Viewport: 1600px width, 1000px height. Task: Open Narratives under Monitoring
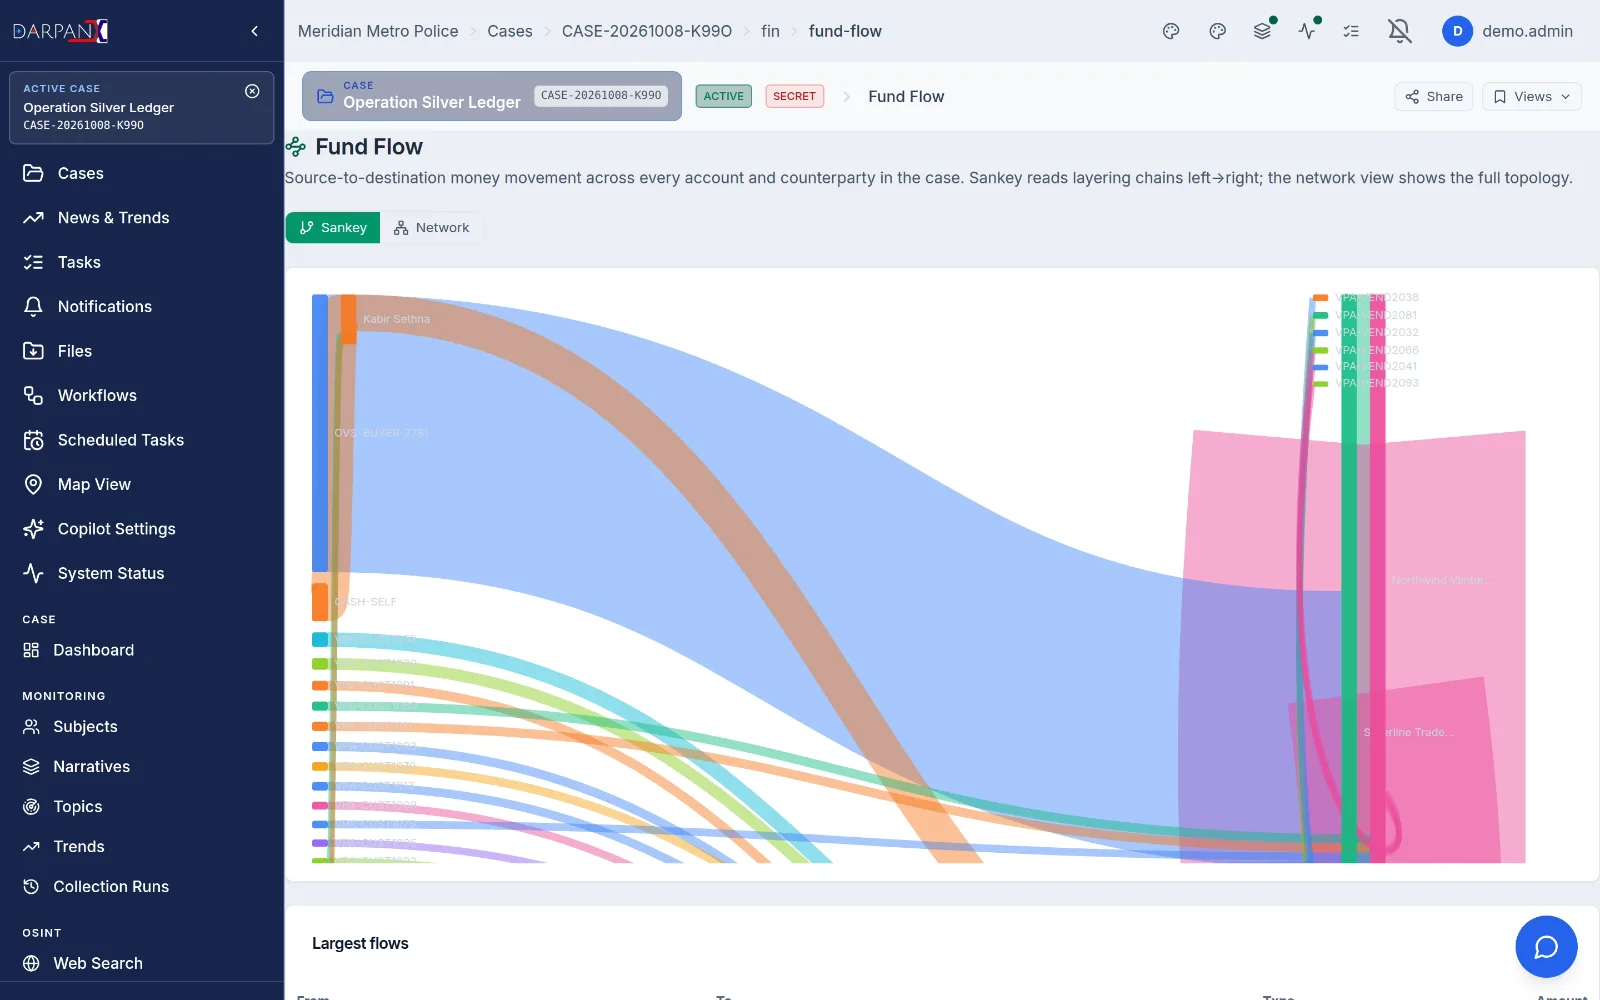[142, 767]
